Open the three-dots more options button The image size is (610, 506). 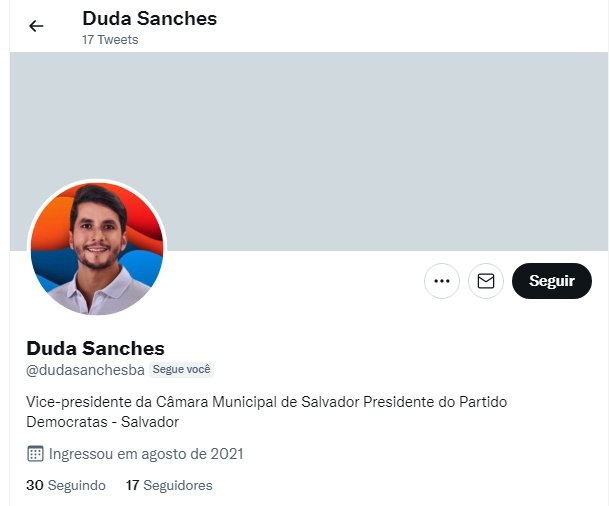(x=442, y=281)
